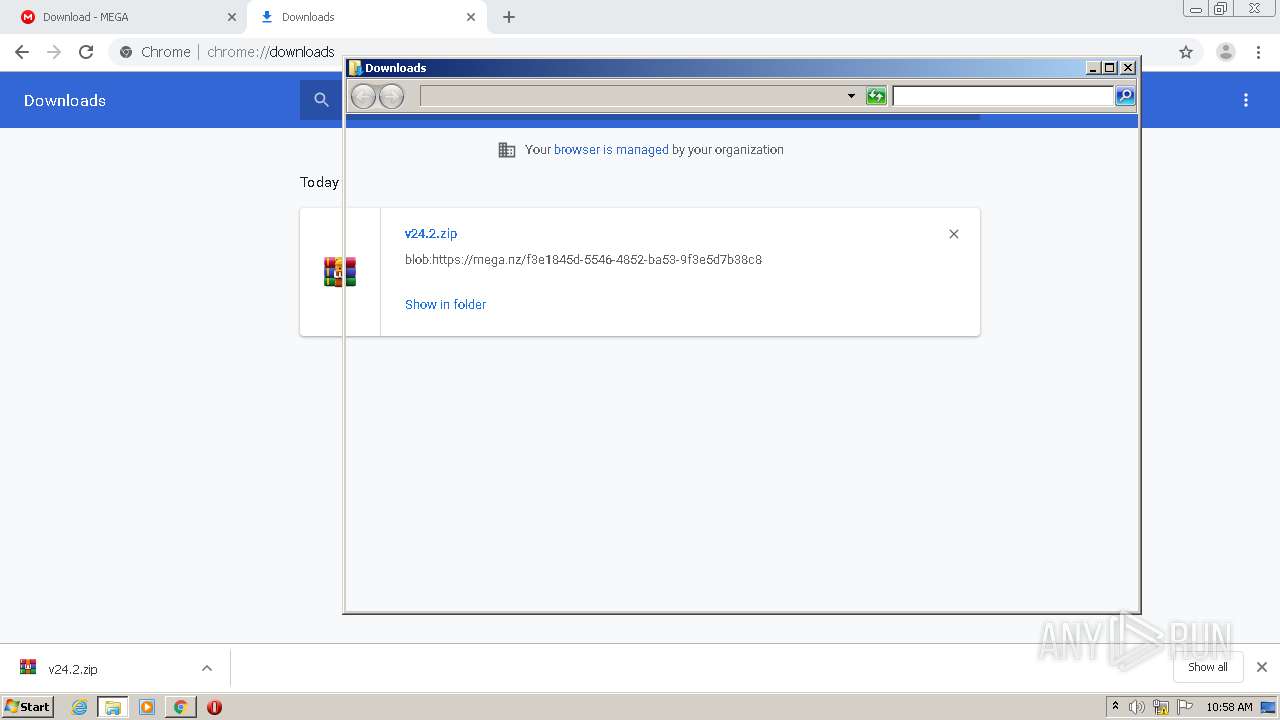Select the Downloads browser tab
This screenshot has height=720, width=1280.
point(366,17)
